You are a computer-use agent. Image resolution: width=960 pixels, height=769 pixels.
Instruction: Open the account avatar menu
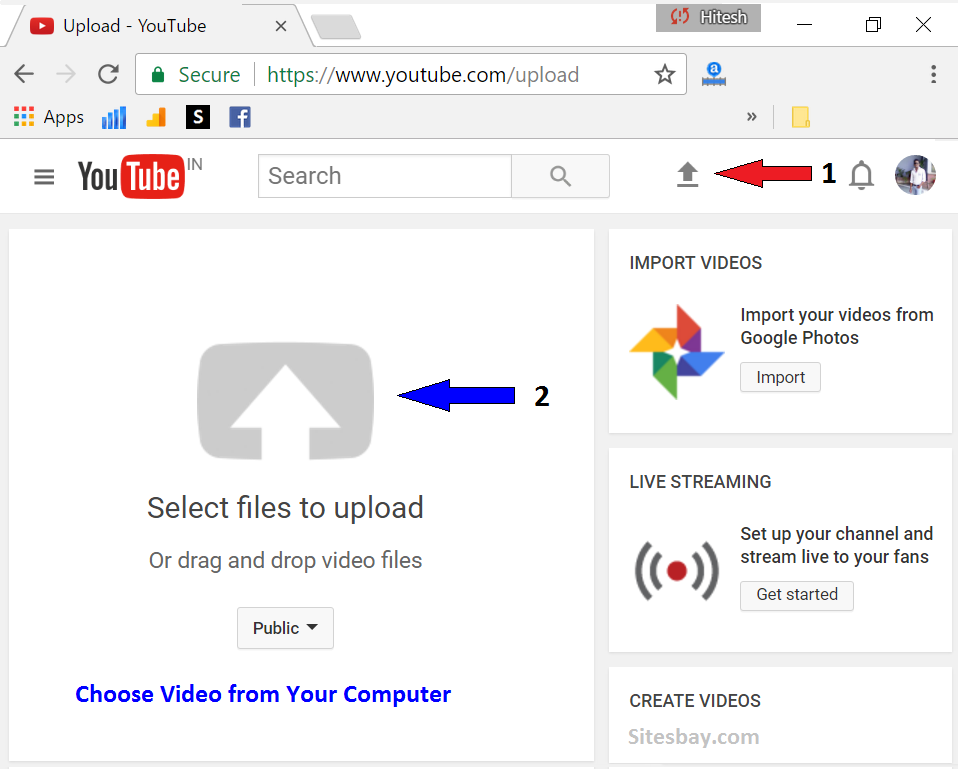pos(915,175)
